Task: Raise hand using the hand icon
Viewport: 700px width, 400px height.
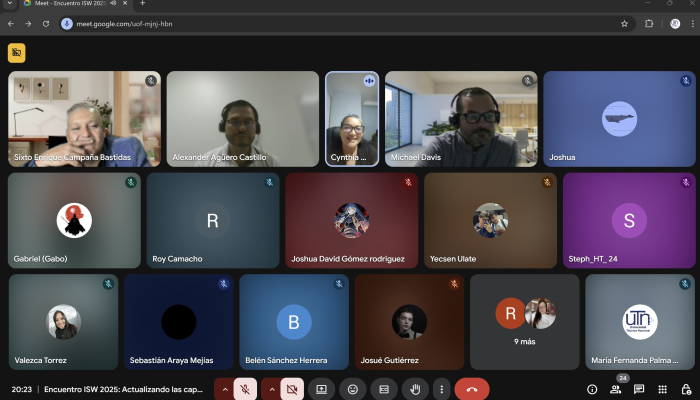Action: 413,388
